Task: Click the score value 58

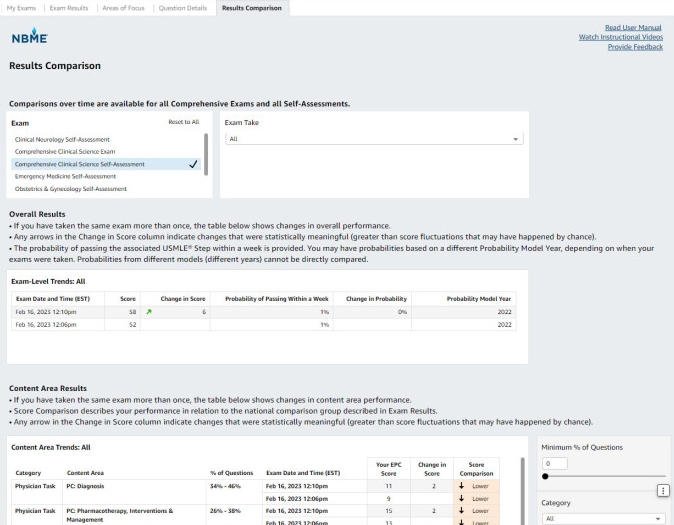Action: coord(132,312)
